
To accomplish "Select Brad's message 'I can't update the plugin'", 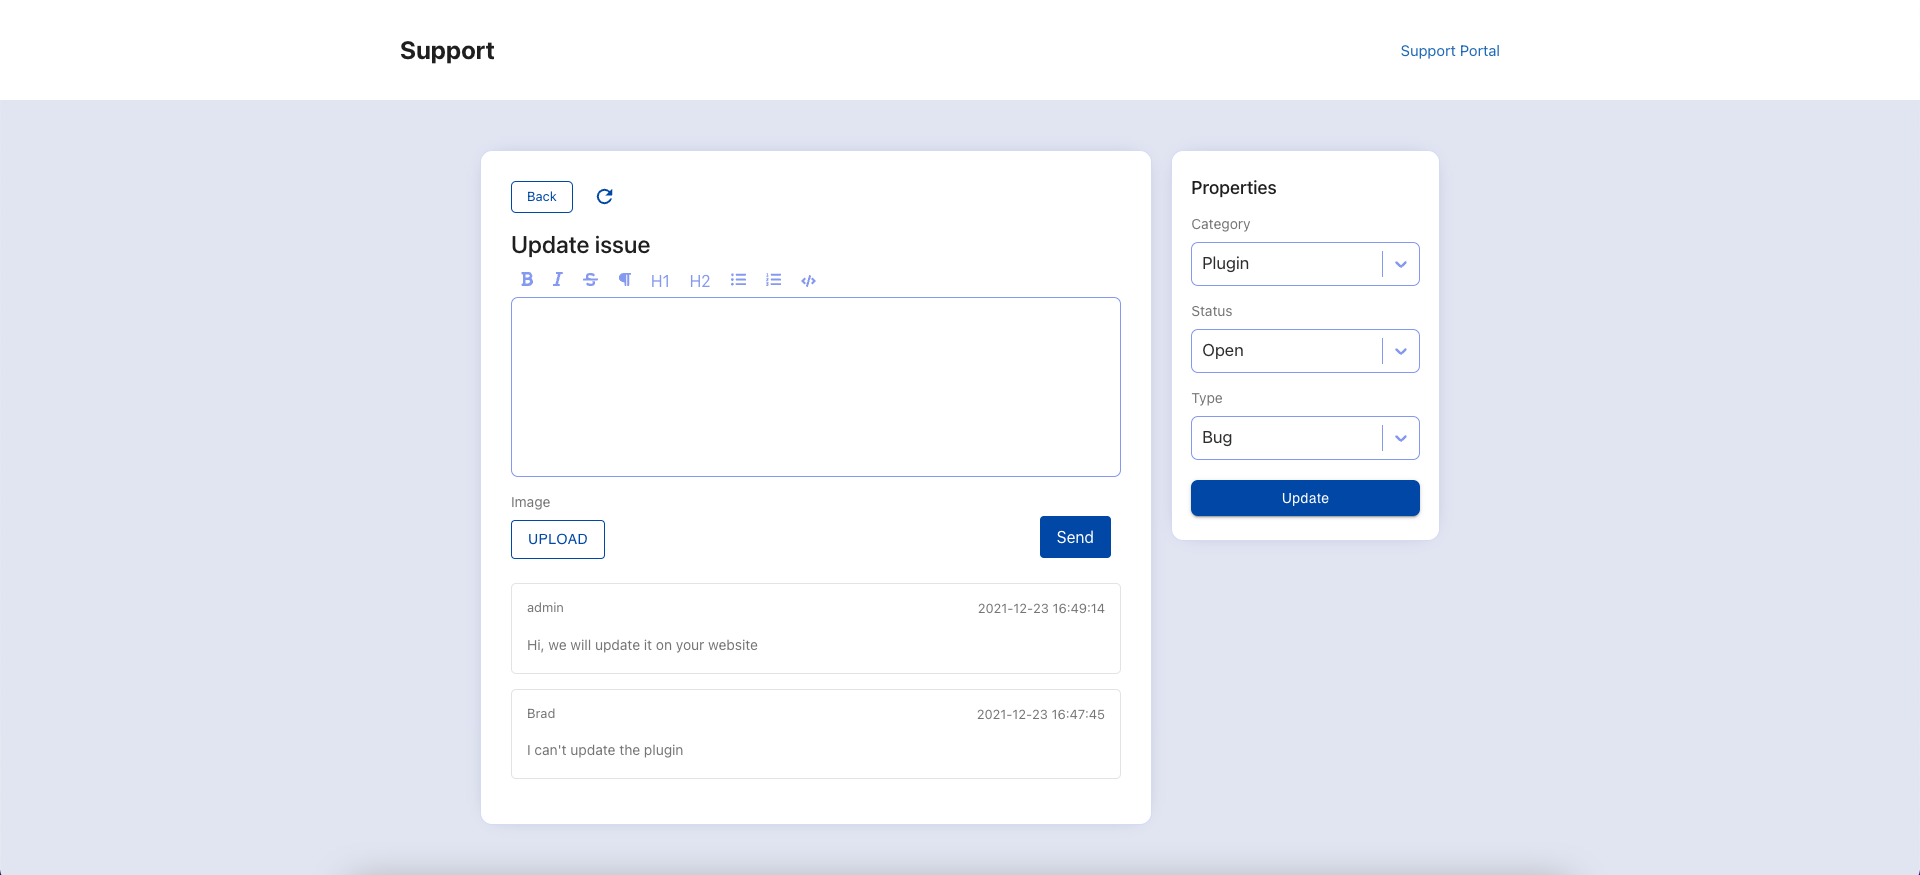I will (x=605, y=750).
